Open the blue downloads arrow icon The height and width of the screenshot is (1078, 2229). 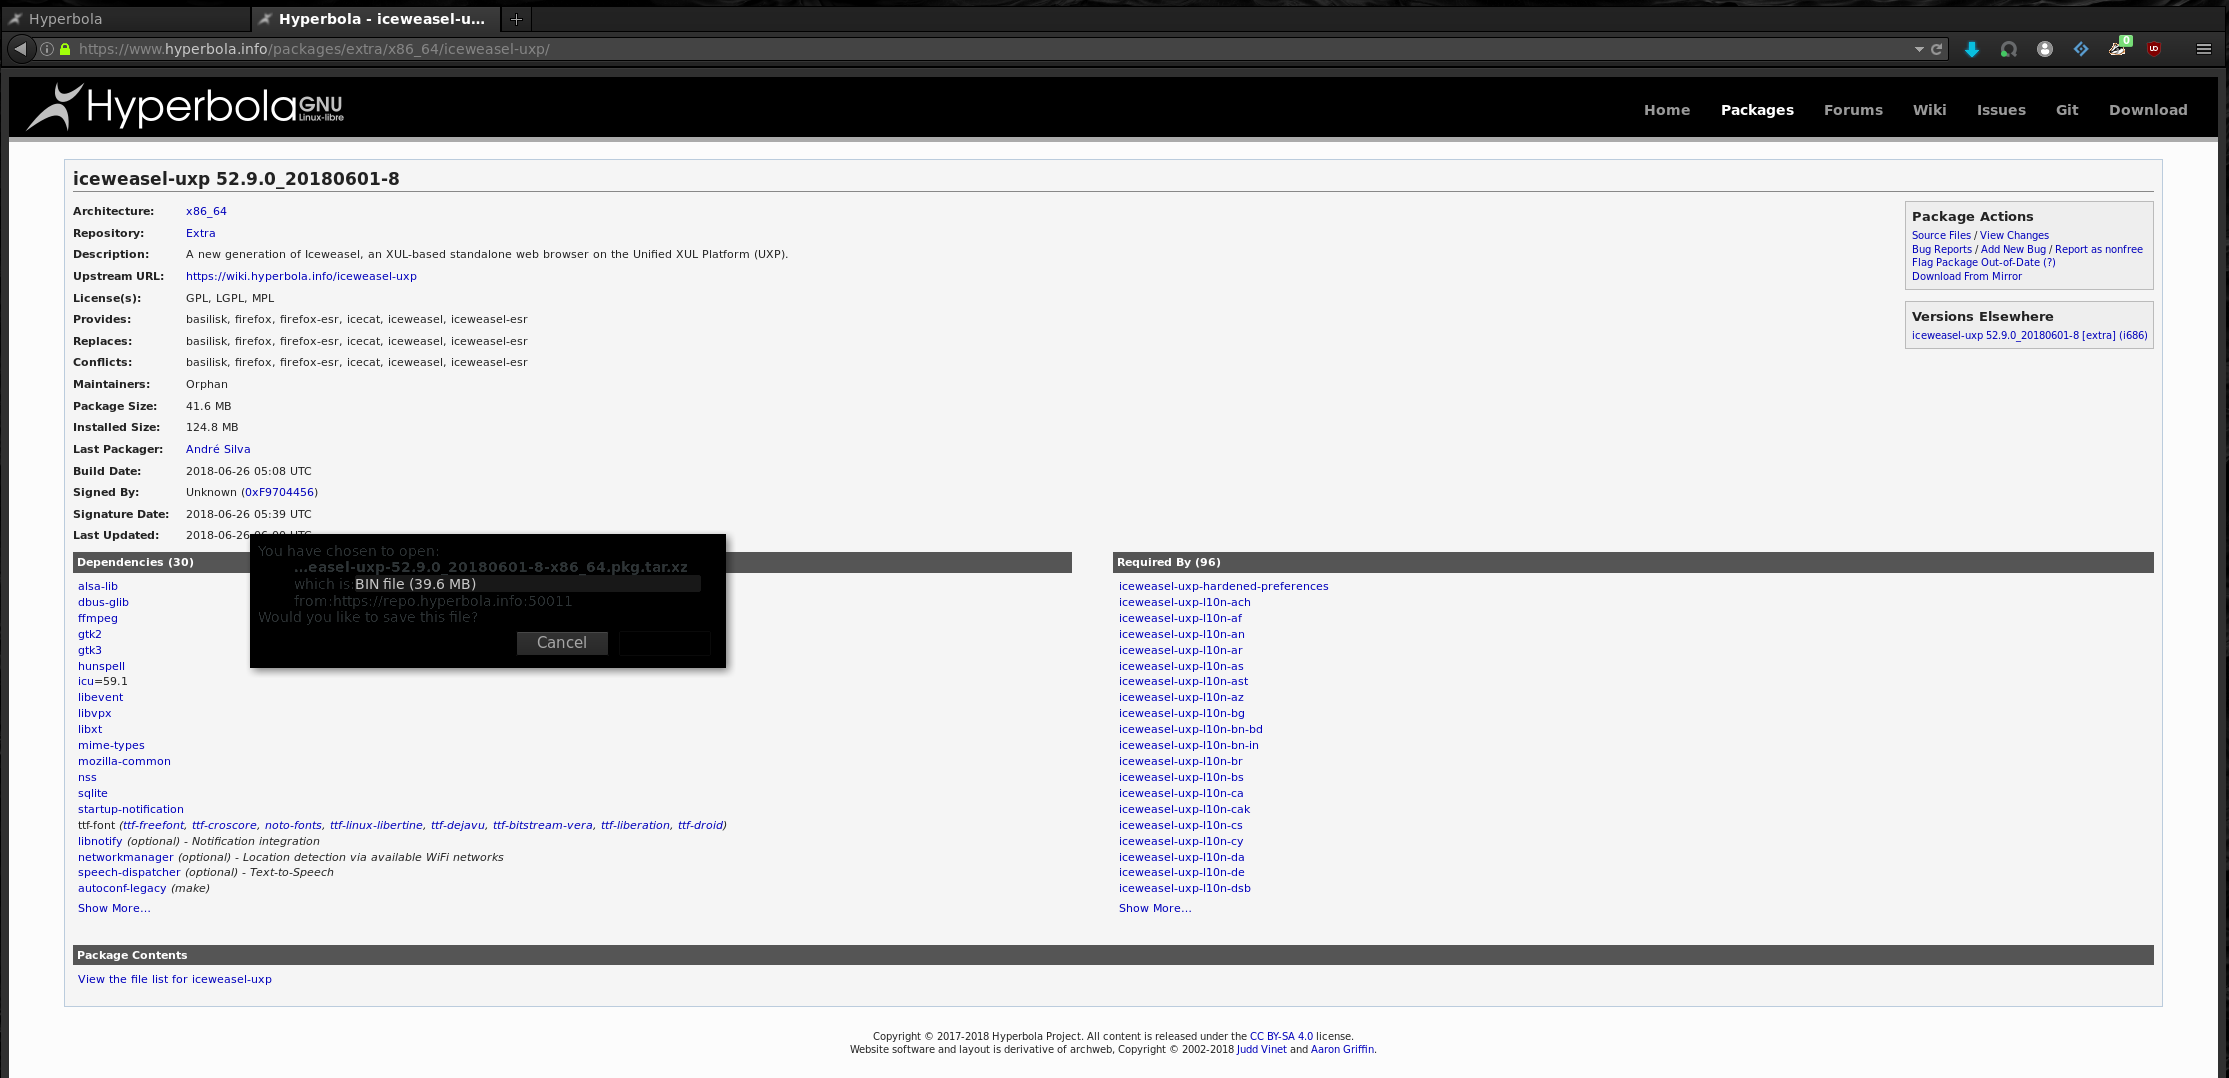(1972, 49)
